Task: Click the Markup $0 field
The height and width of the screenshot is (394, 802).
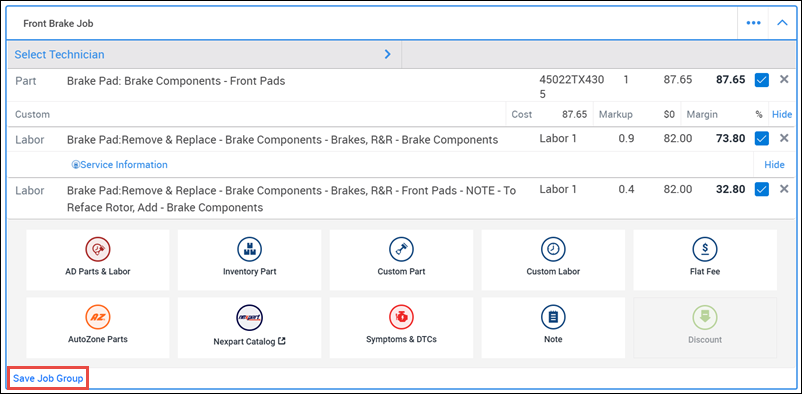Action: pyautogui.click(x=669, y=115)
